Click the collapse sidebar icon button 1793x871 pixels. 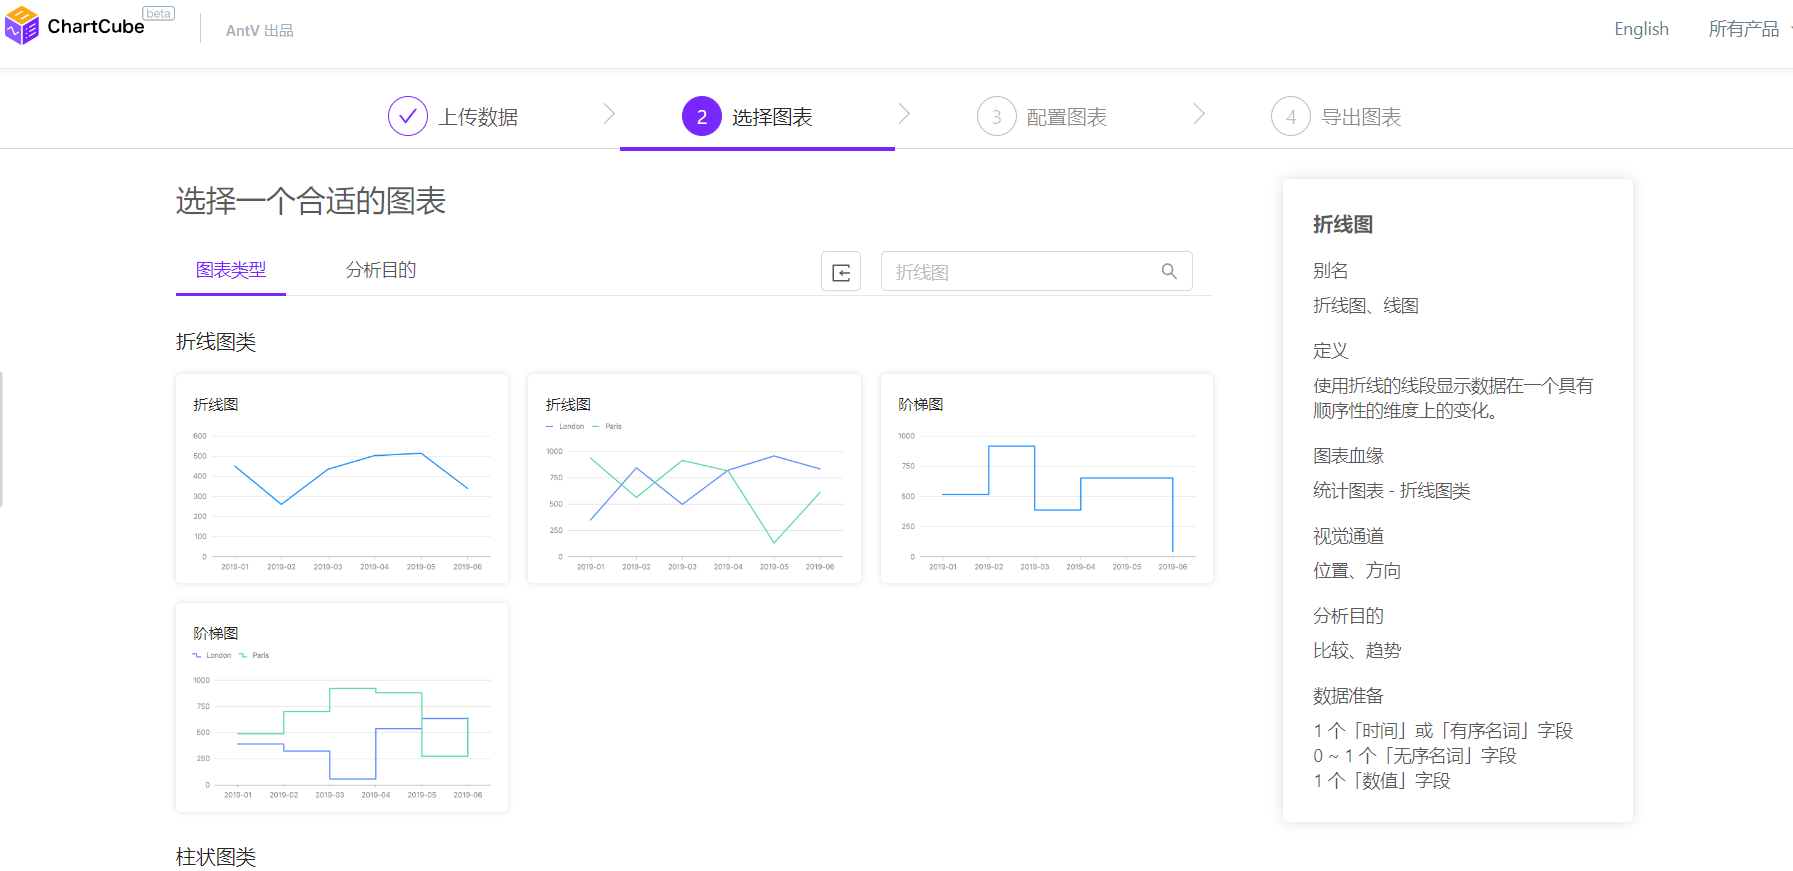pos(841,272)
